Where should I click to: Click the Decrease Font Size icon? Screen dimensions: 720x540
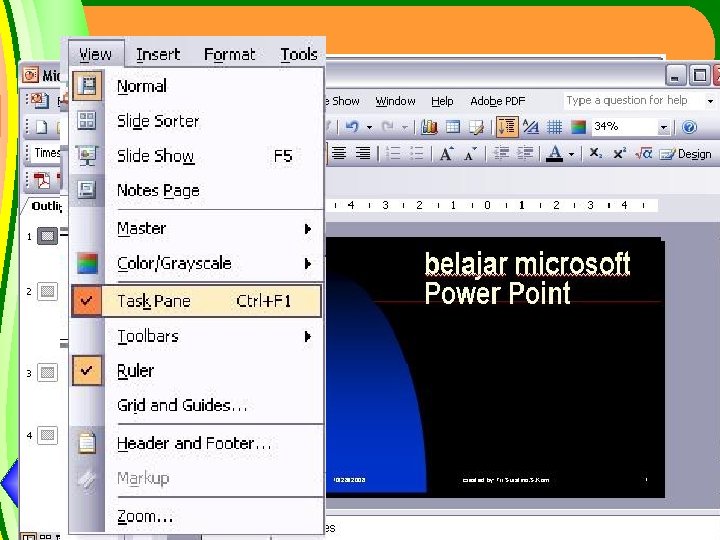point(470,153)
